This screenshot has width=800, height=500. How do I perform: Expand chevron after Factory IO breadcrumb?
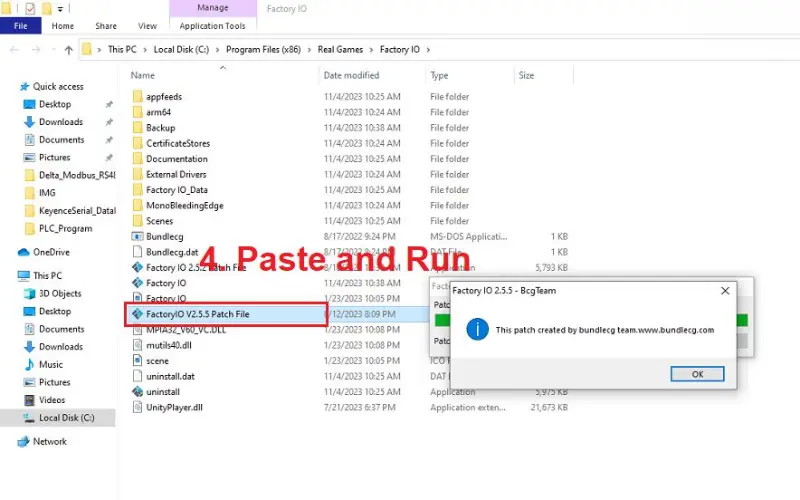click(428, 49)
